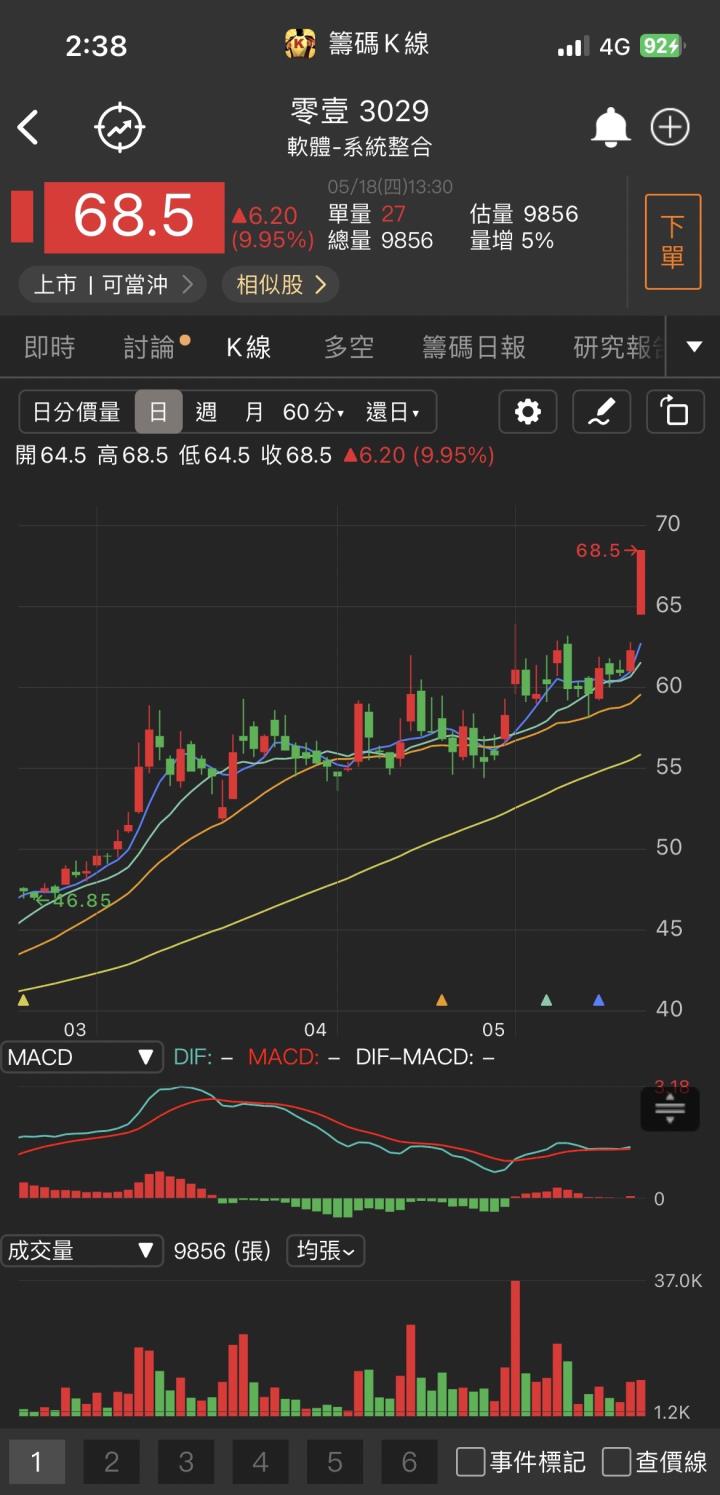Go back with the left arrow
Screen dimensions: 720x1495
point(28,128)
